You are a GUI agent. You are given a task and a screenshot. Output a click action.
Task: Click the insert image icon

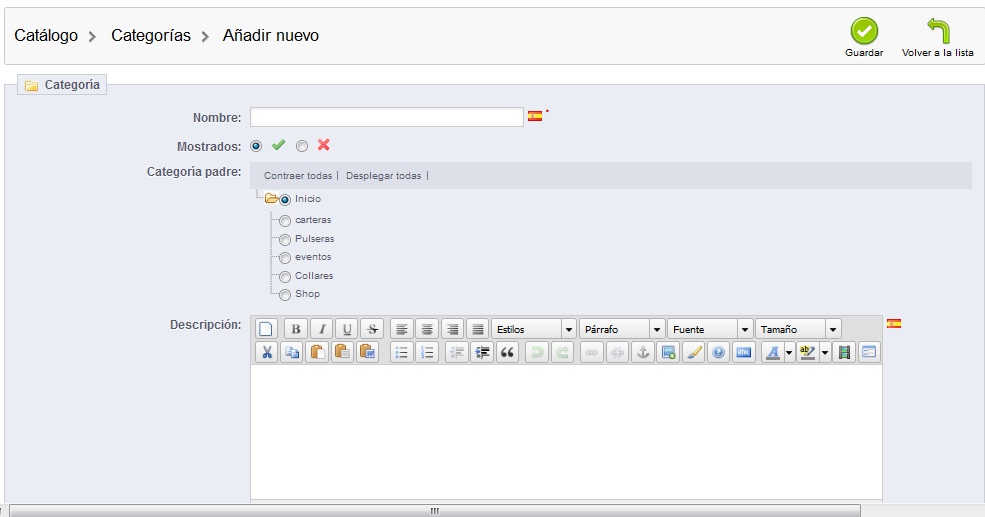(x=668, y=352)
